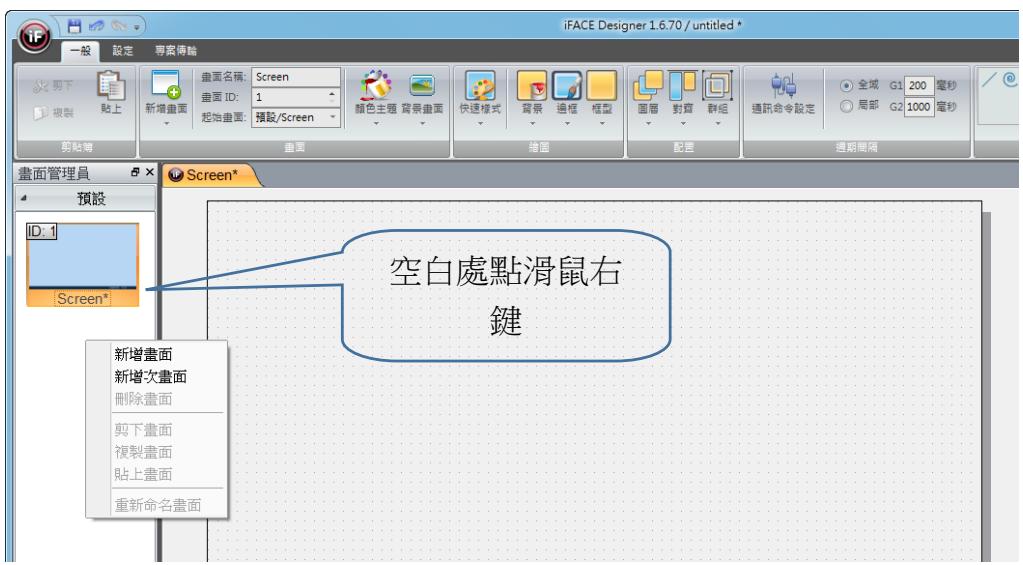The height and width of the screenshot is (565, 1023).
Task: Click the 背景畫面 background image icon
Action: 422,85
